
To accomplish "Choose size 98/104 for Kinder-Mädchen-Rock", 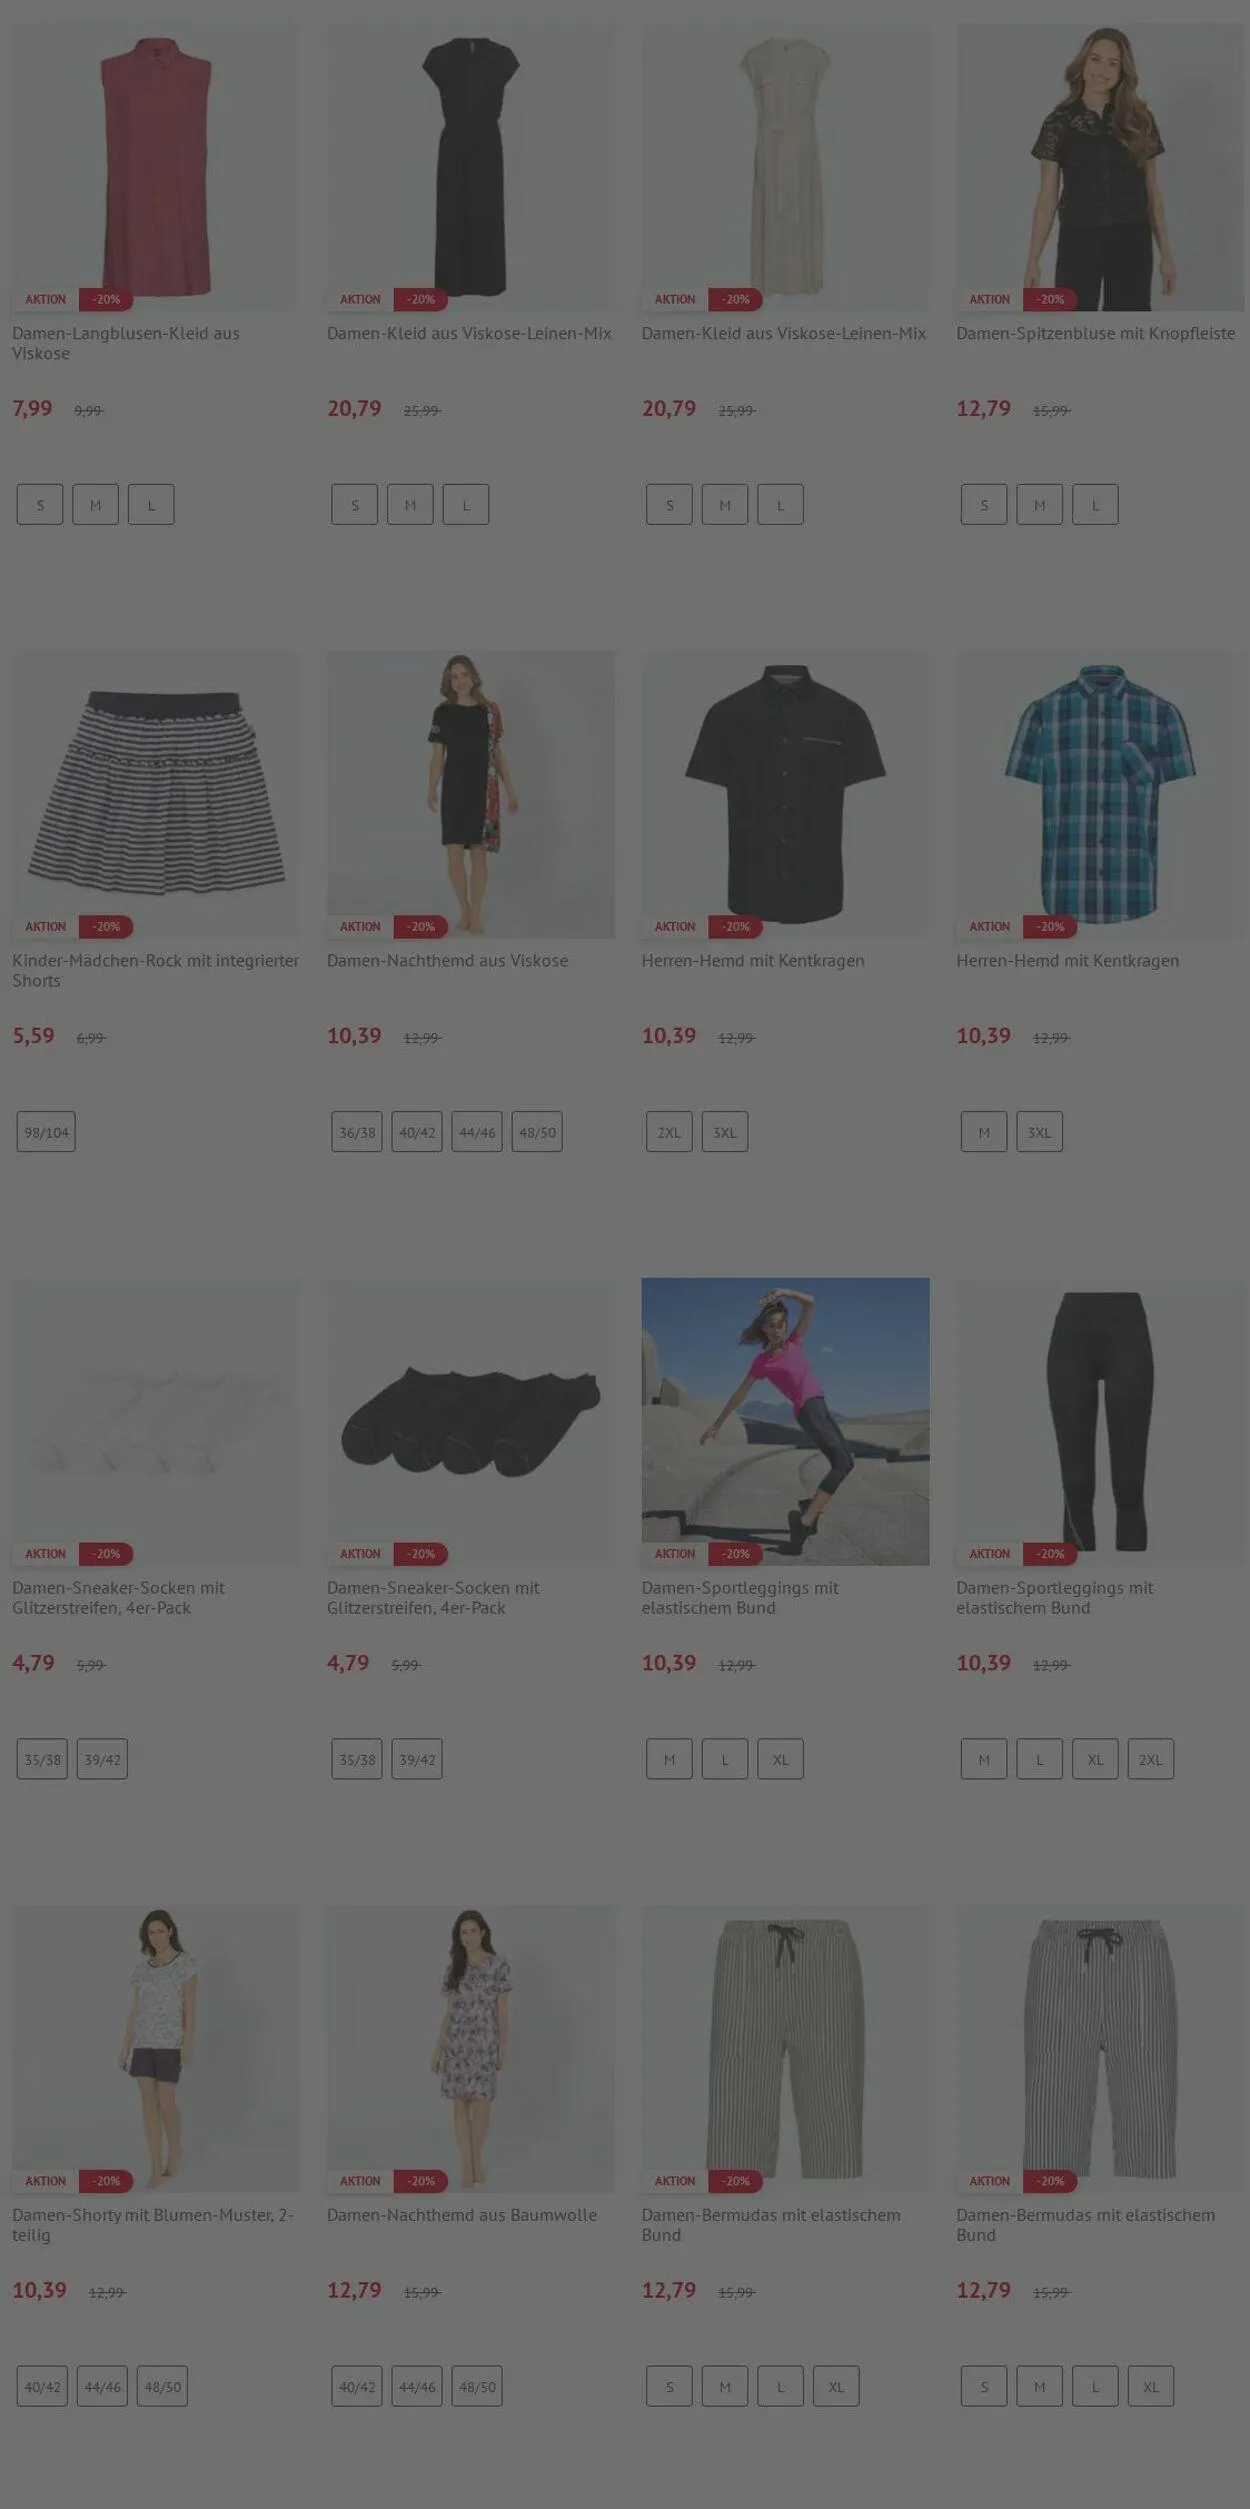I will pos(46,1132).
